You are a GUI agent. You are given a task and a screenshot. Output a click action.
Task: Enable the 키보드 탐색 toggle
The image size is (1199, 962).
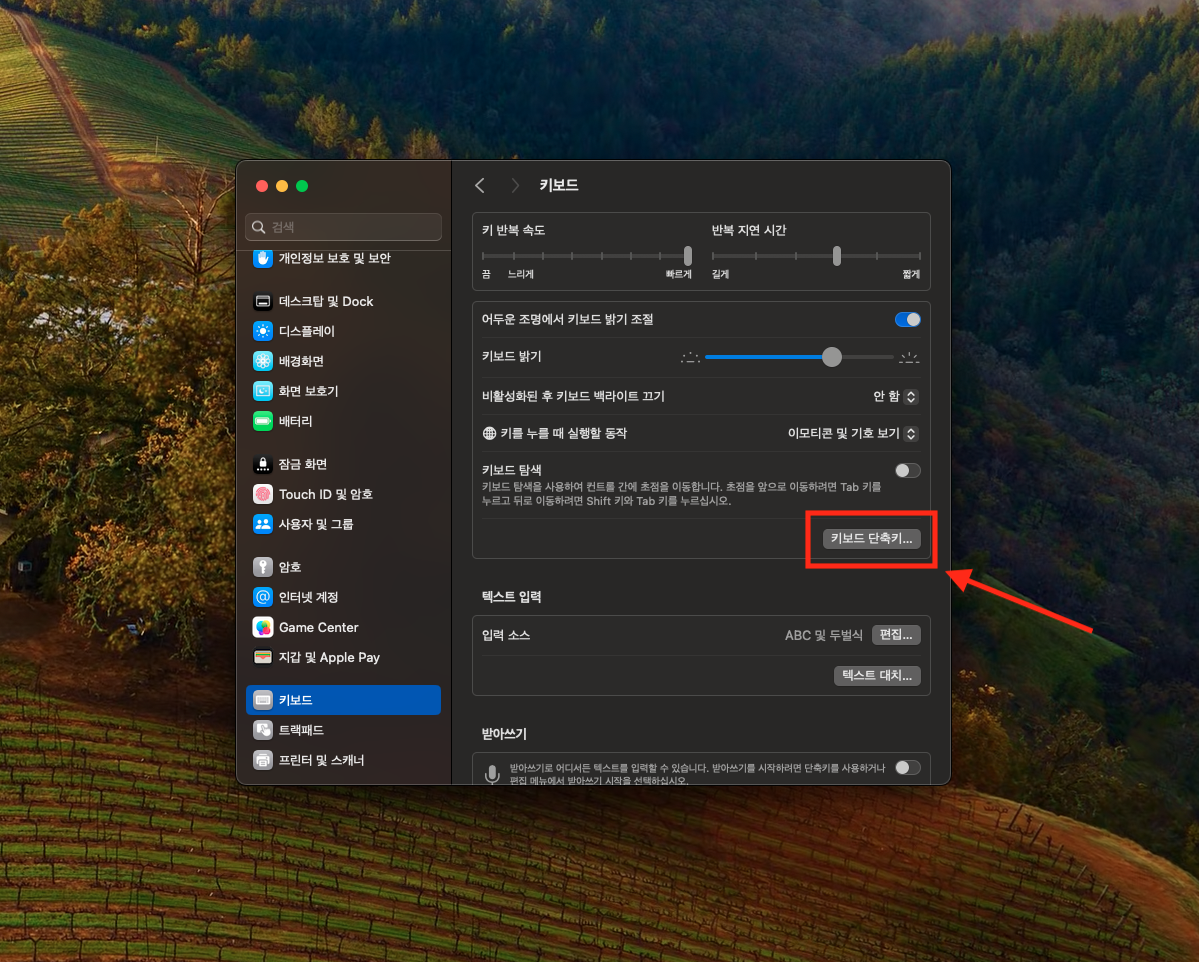(x=908, y=470)
